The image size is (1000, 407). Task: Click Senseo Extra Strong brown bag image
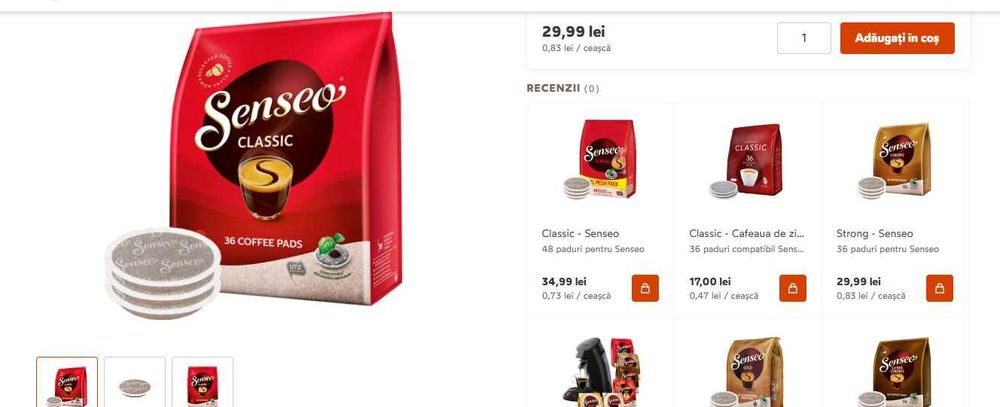[895, 372]
